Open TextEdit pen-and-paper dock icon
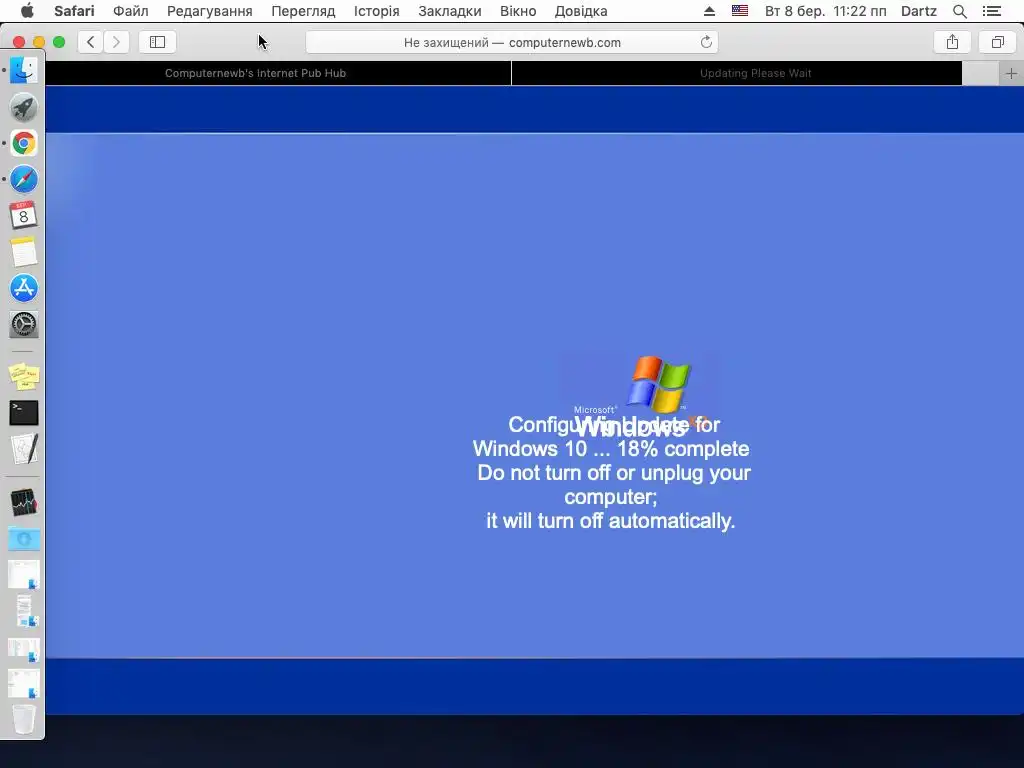Viewport: 1024px width, 768px height. pos(24,449)
